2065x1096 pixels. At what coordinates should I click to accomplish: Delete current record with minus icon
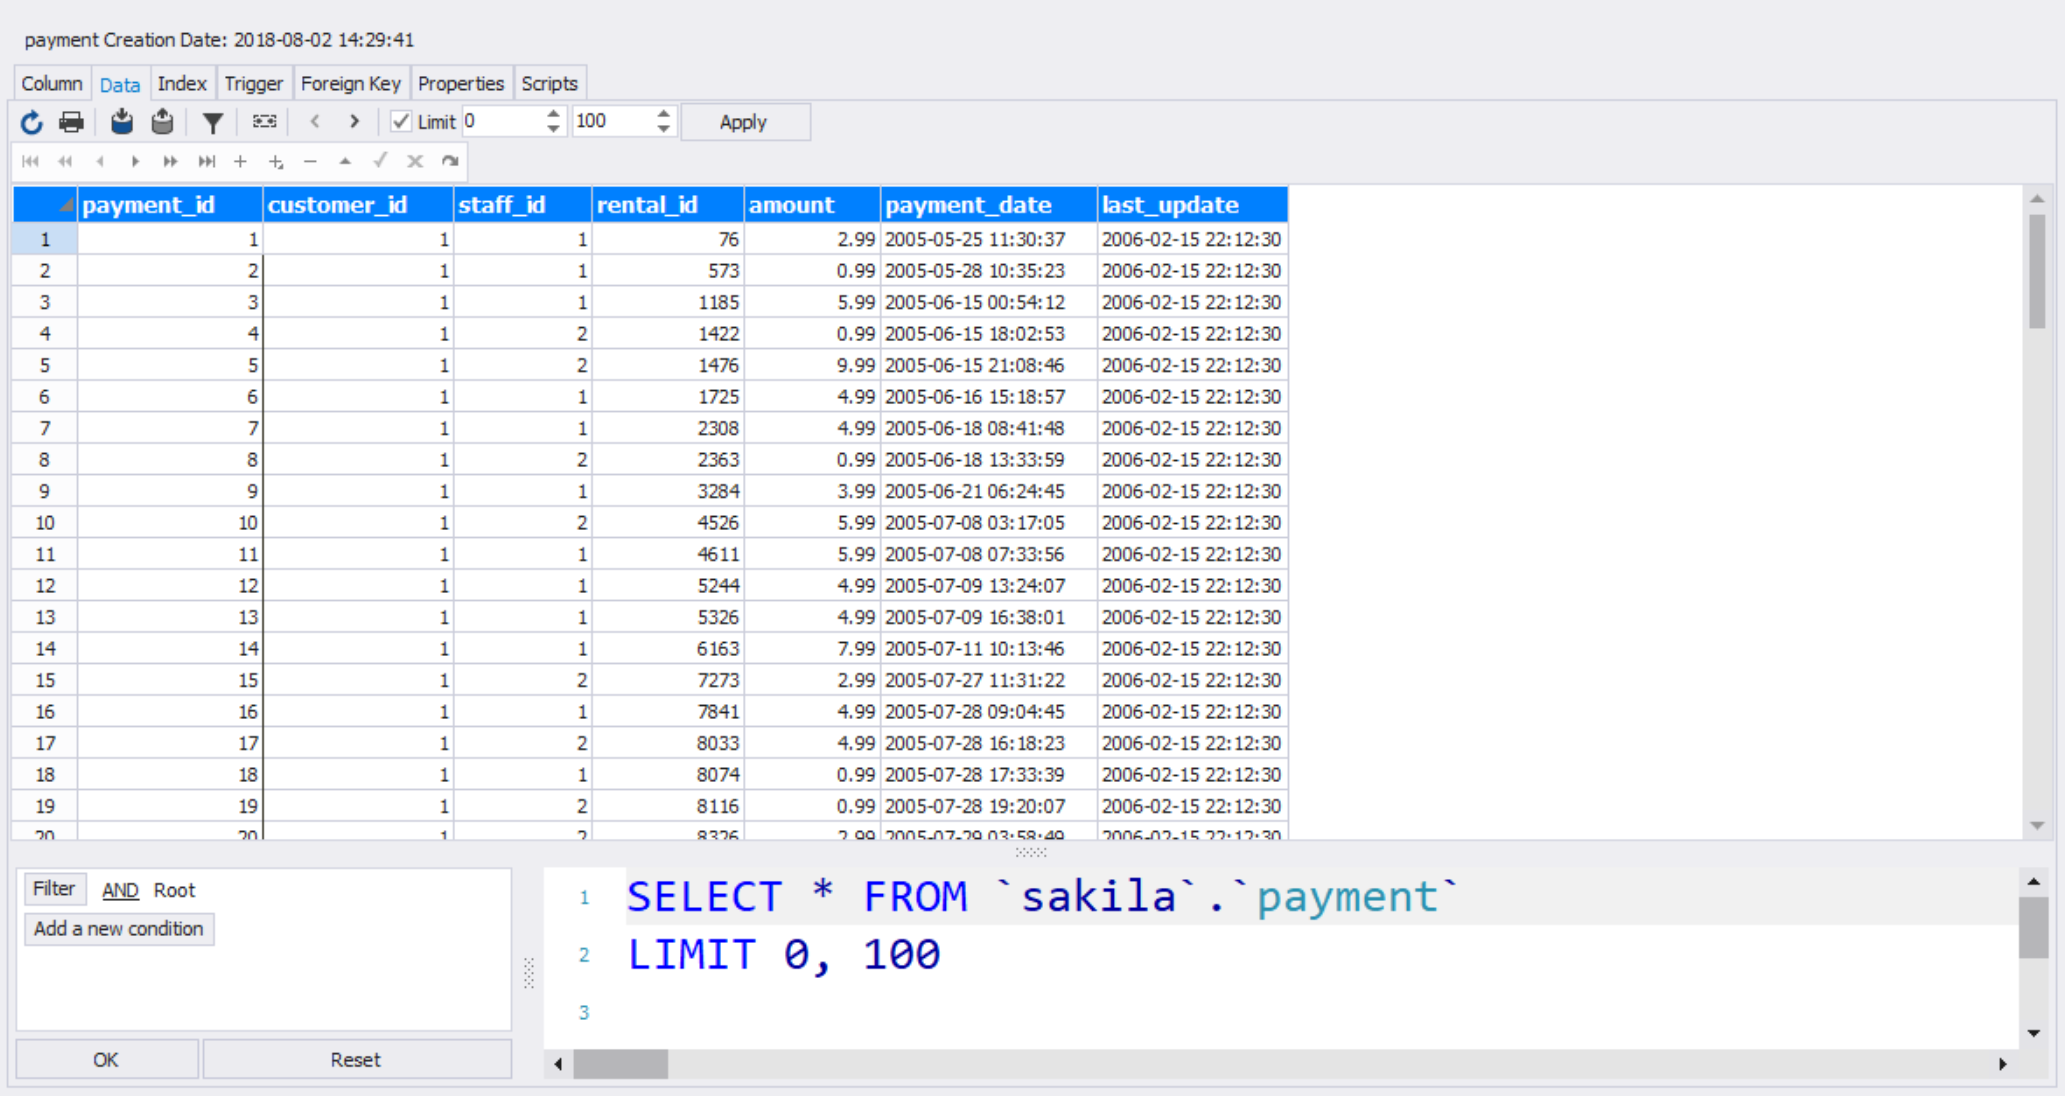[310, 161]
